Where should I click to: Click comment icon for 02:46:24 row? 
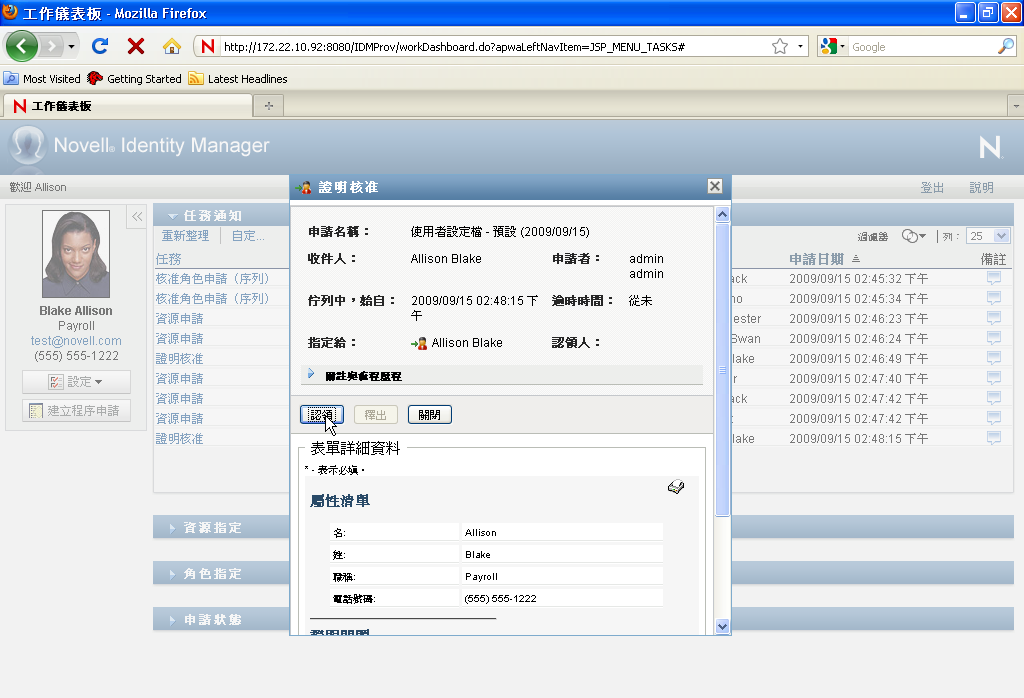click(994, 338)
